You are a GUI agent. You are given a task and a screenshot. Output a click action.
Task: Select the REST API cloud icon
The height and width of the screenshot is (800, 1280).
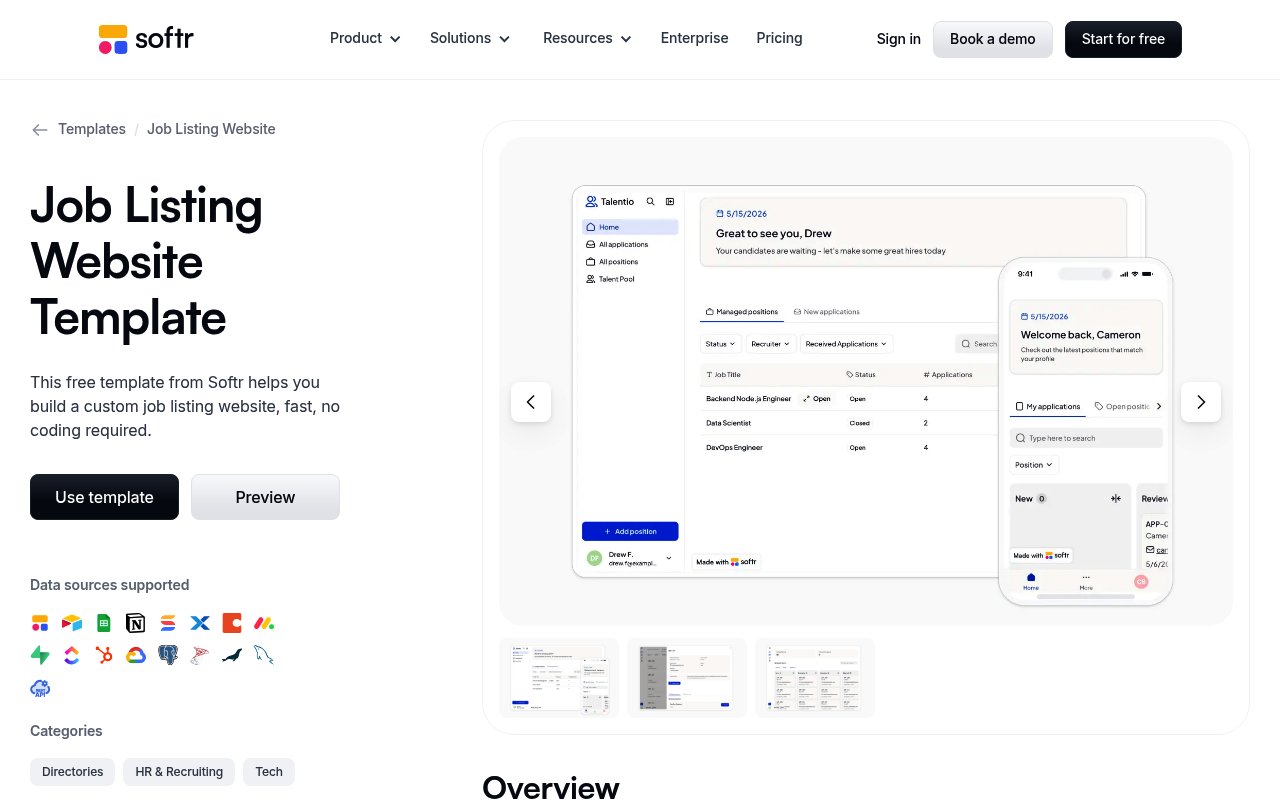click(40, 687)
